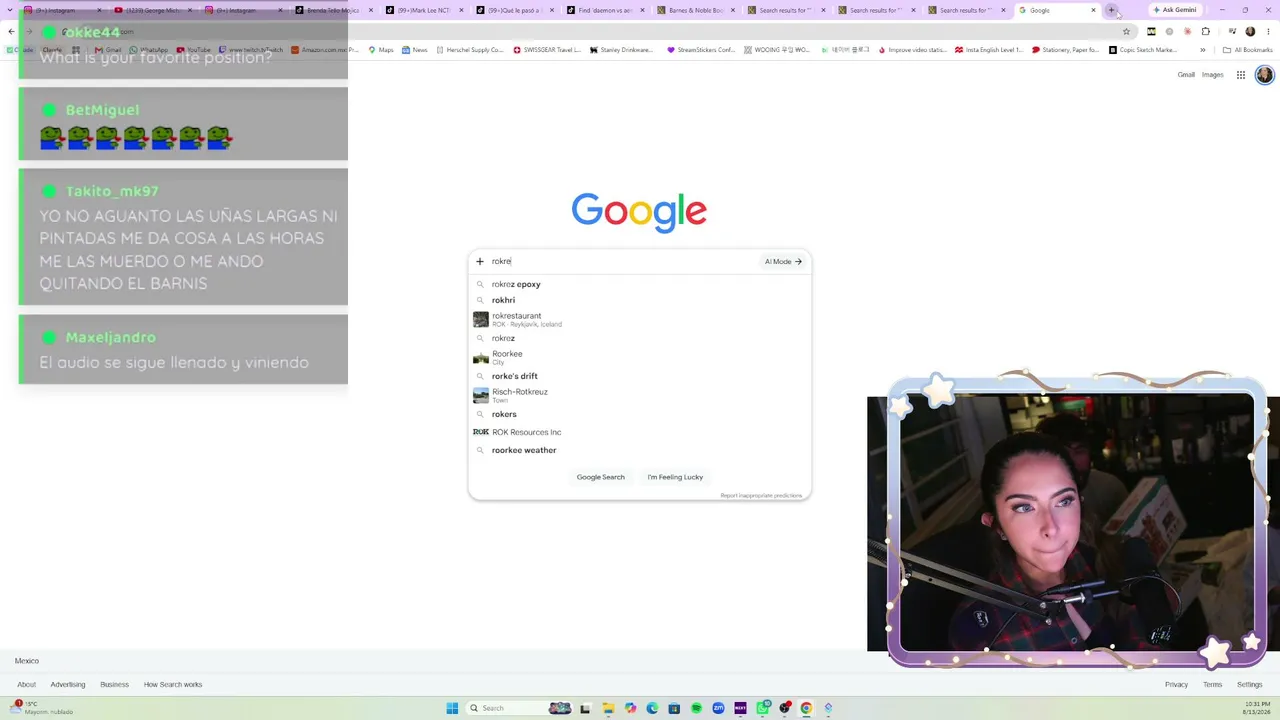Open the Settings footer menu
This screenshot has height=720, width=1280.
point(1249,685)
